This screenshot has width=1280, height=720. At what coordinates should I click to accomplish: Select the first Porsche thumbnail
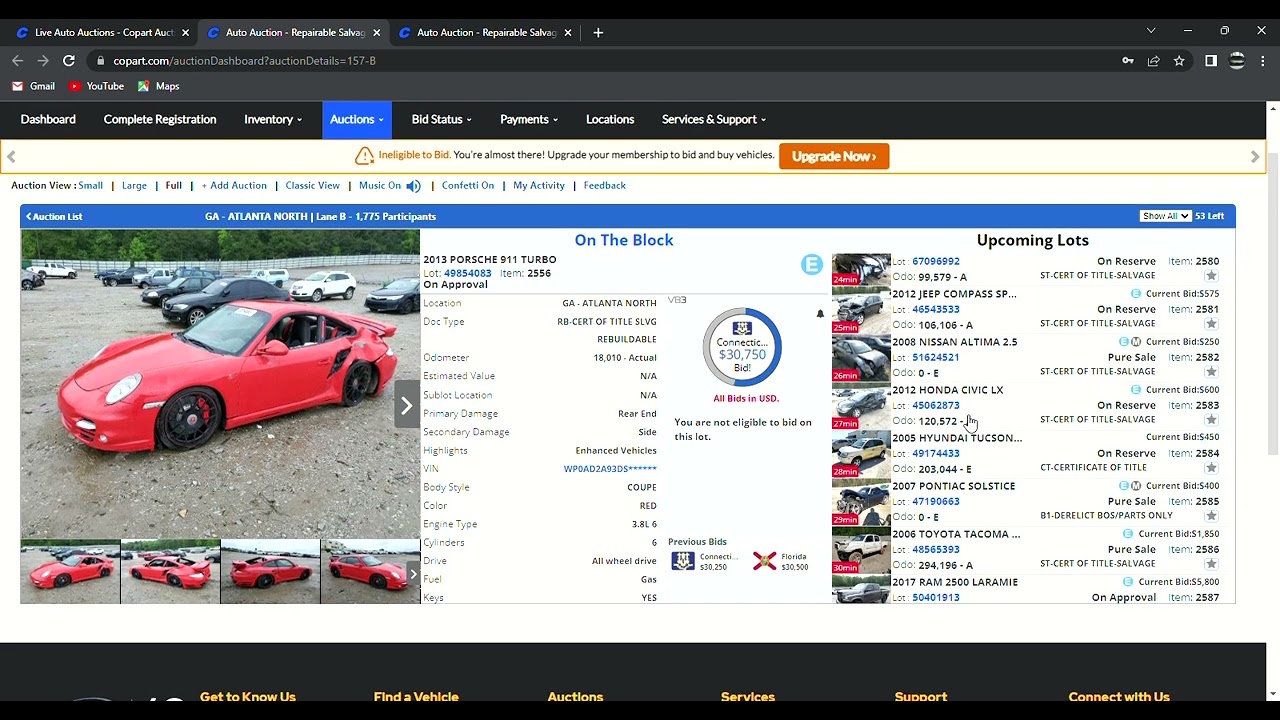tap(70, 572)
